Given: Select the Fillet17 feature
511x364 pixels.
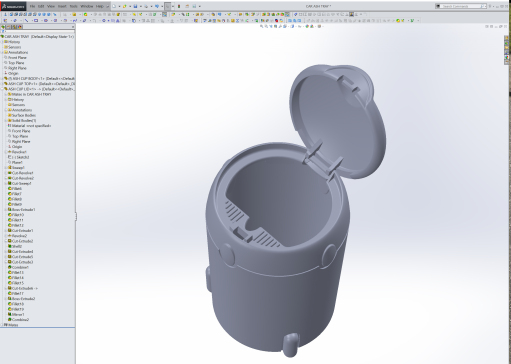Looking at the screenshot, I should click(x=17, y=293).
